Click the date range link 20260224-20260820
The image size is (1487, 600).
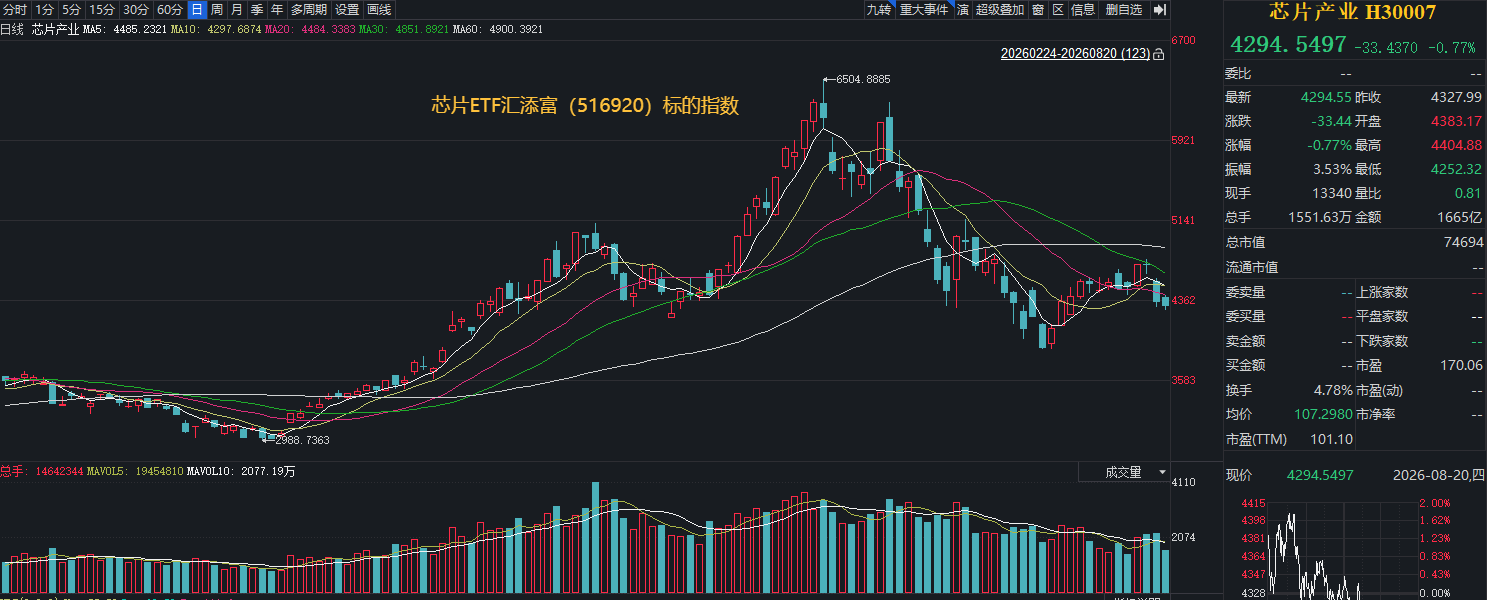1075,54
